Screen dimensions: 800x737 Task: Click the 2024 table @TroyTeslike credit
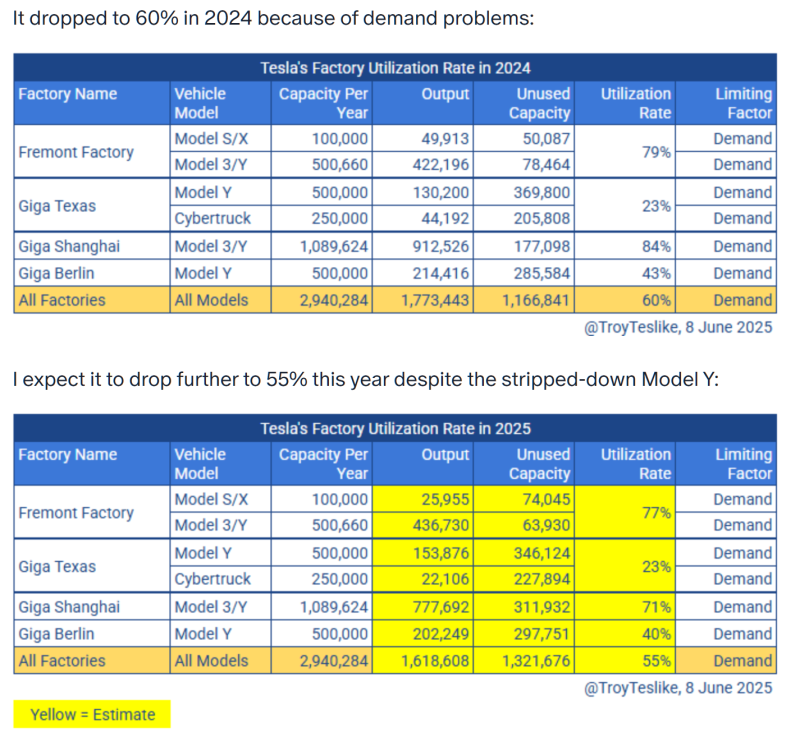678,327
